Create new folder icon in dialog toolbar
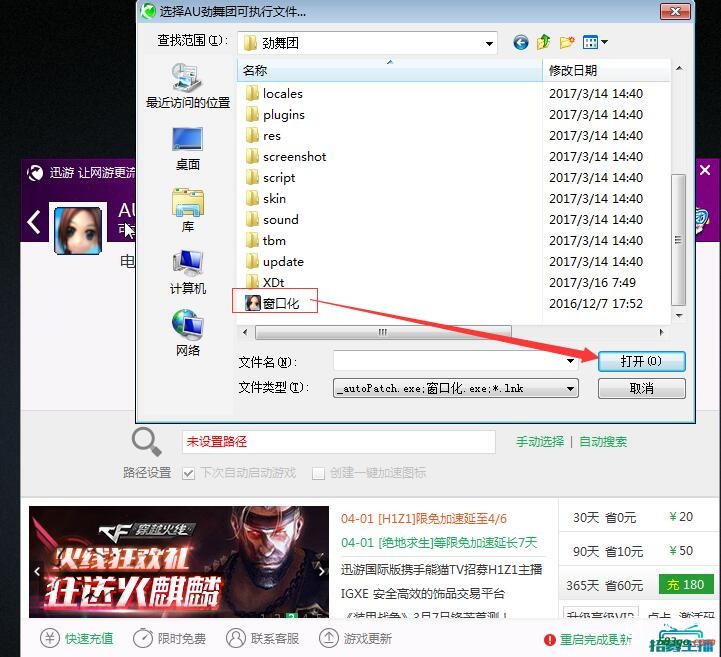Viewport: 721px width, 657px height. click(x=567, y=42)
